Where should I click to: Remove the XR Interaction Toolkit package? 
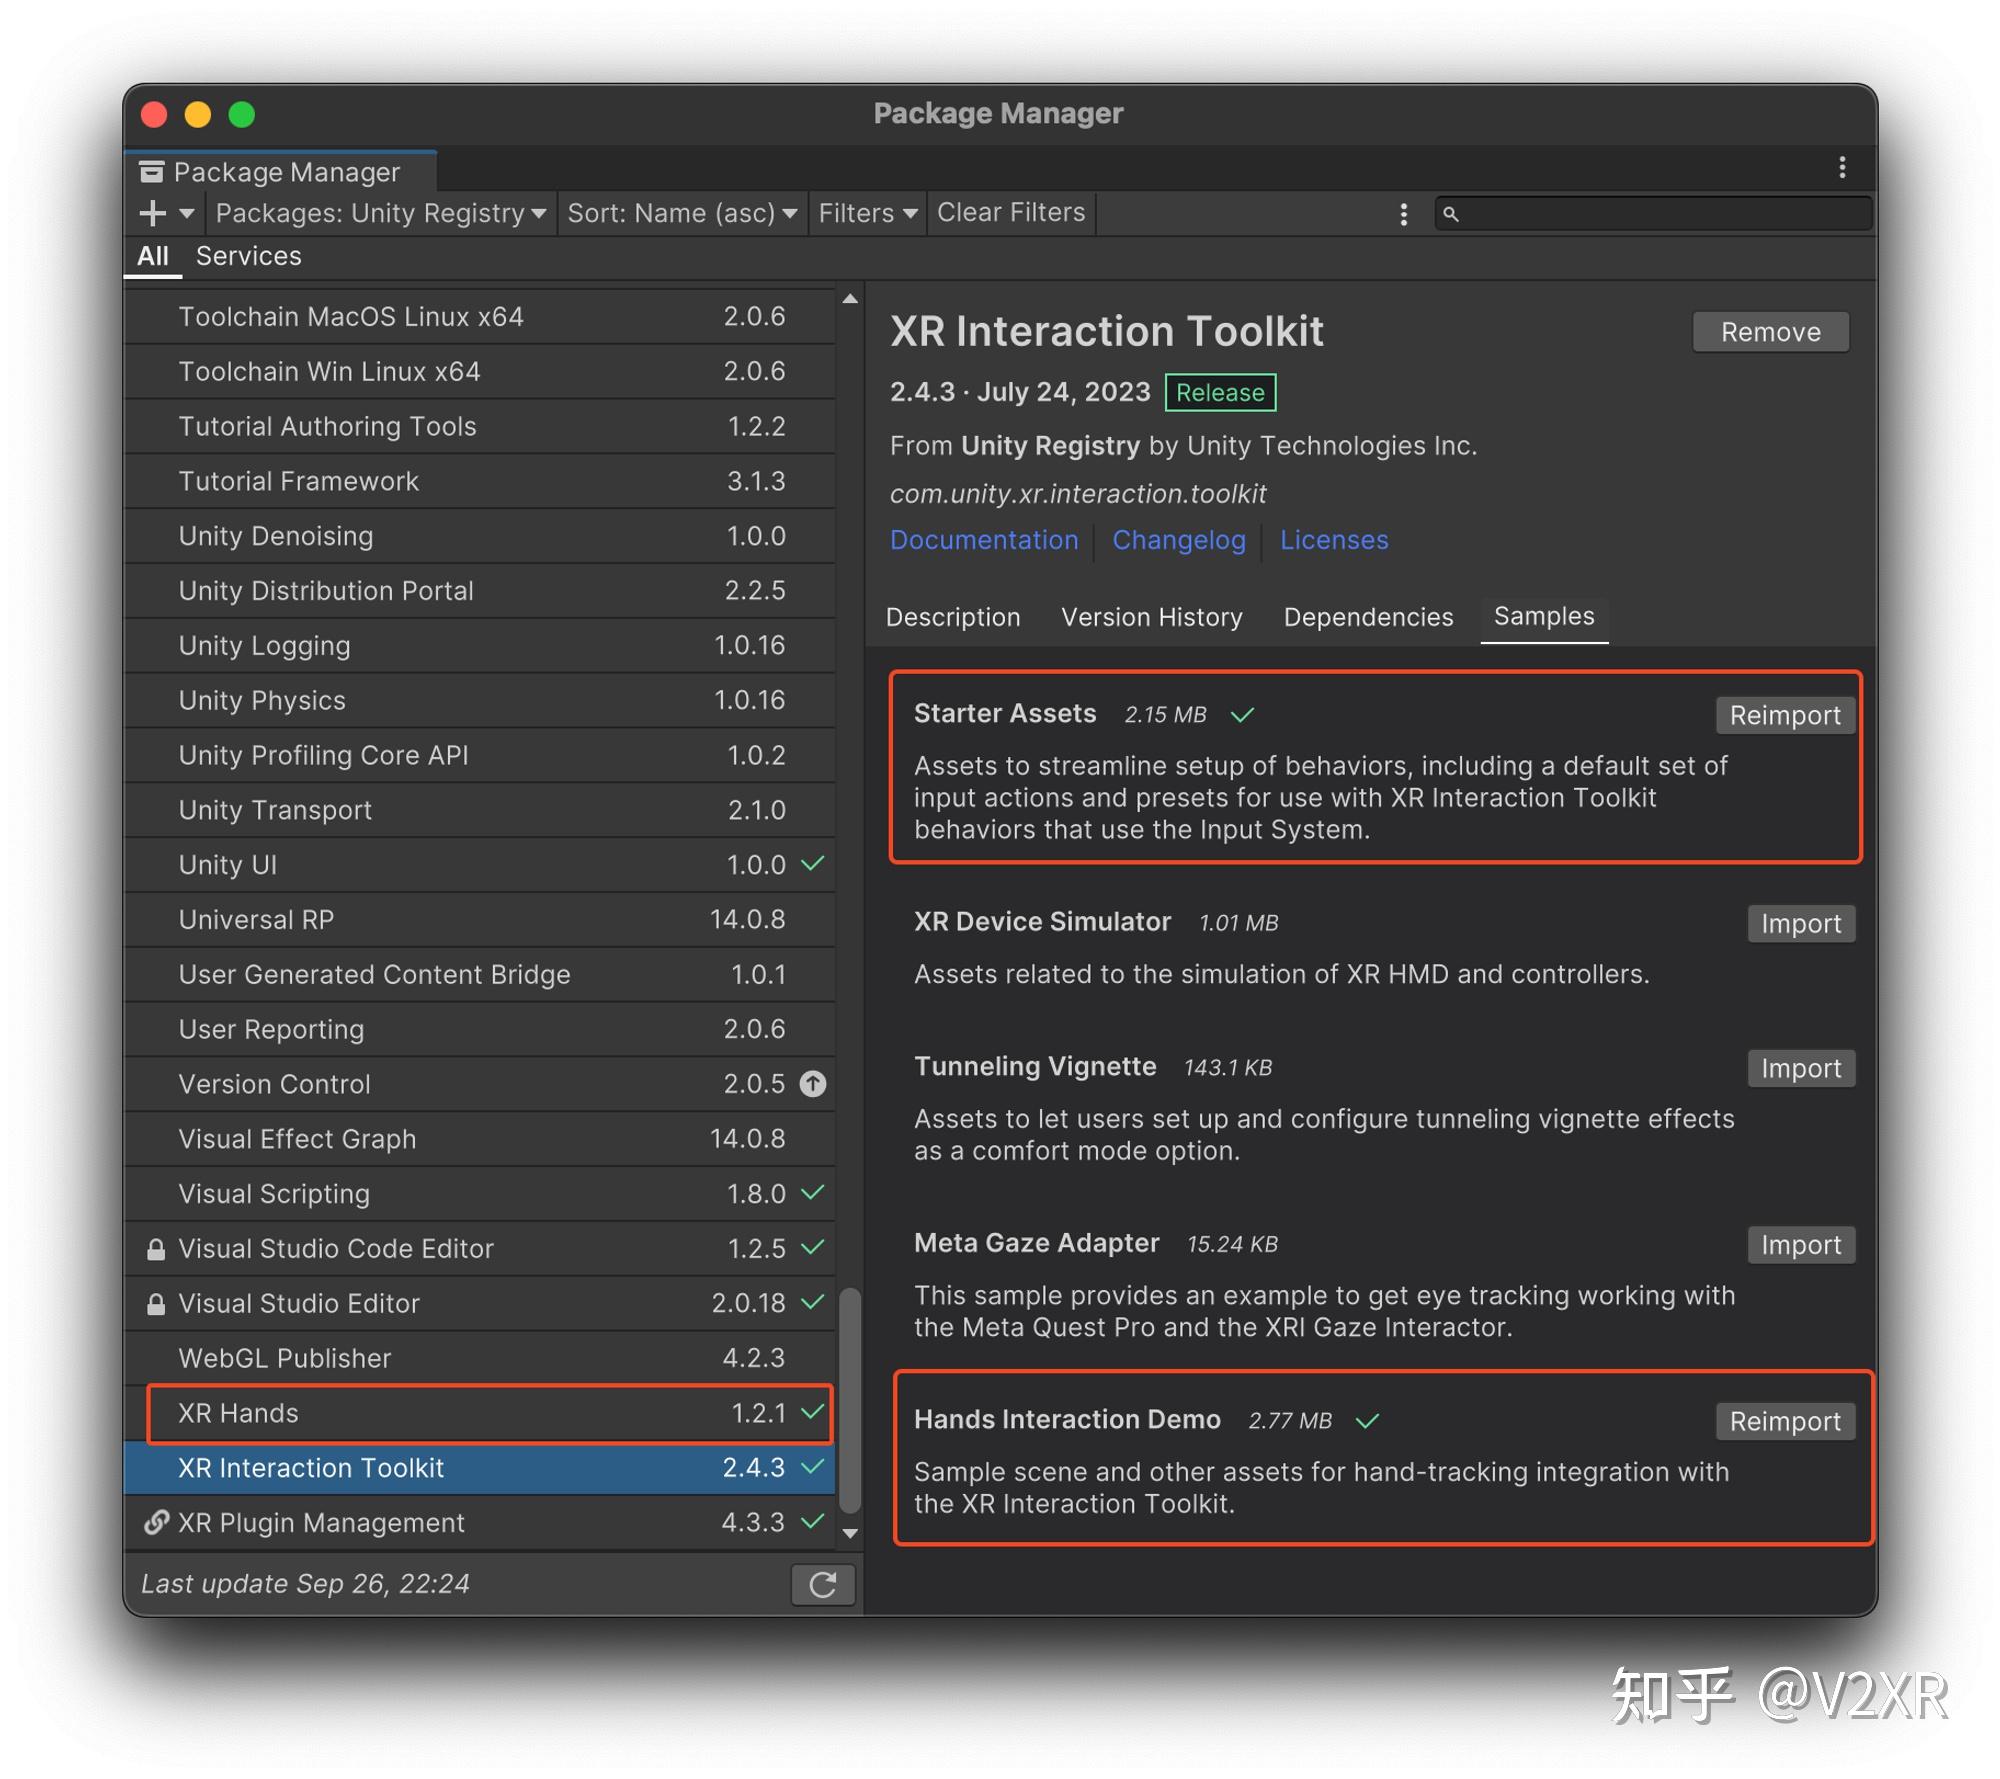click(1769, 332)
